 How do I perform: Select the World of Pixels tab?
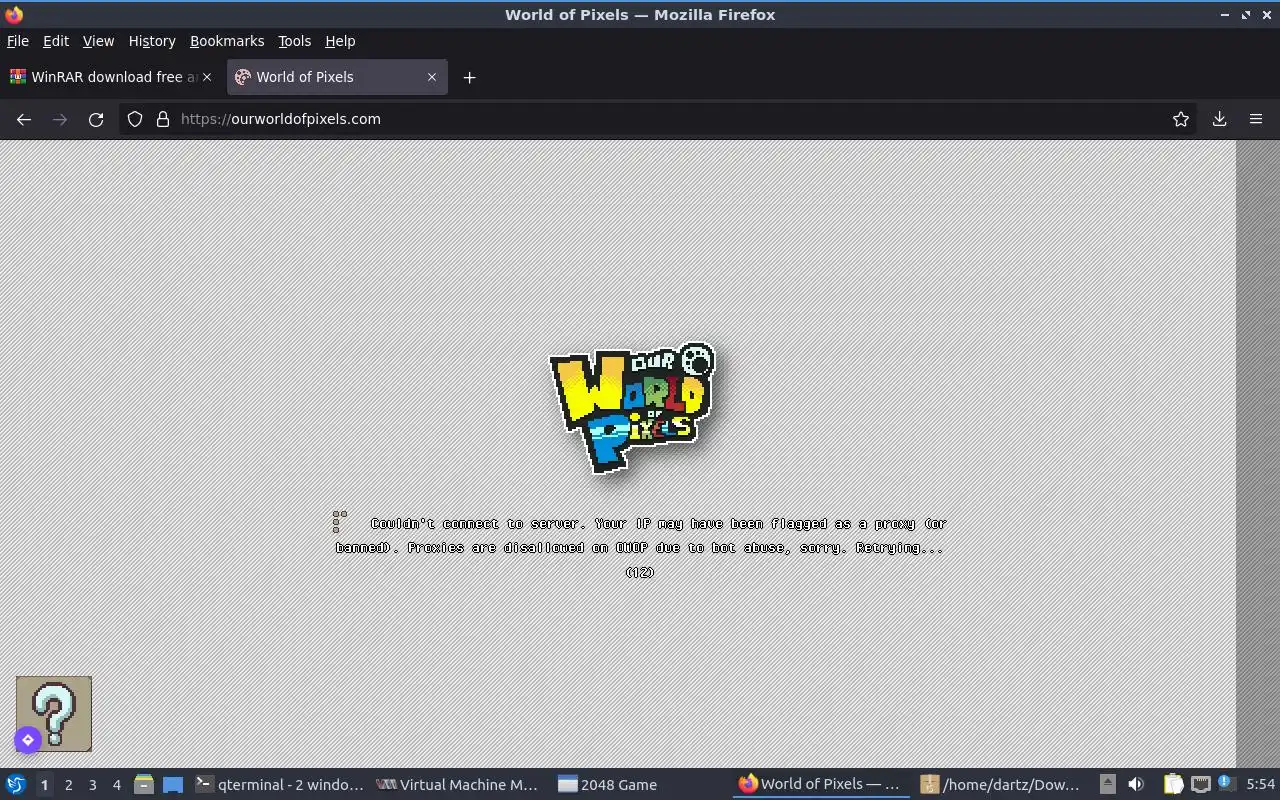pos(337,77)
